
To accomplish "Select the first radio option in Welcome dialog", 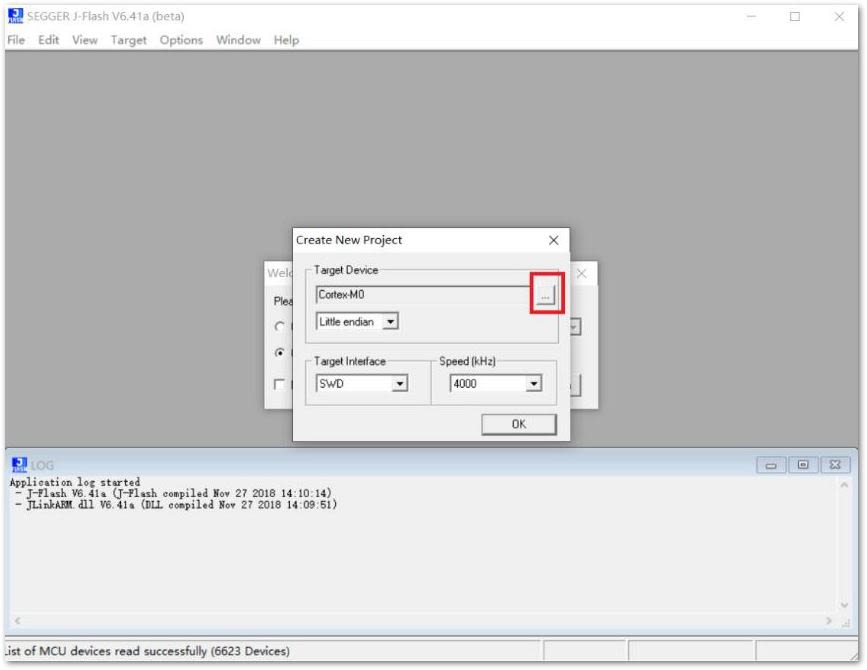I will [280, 327].
